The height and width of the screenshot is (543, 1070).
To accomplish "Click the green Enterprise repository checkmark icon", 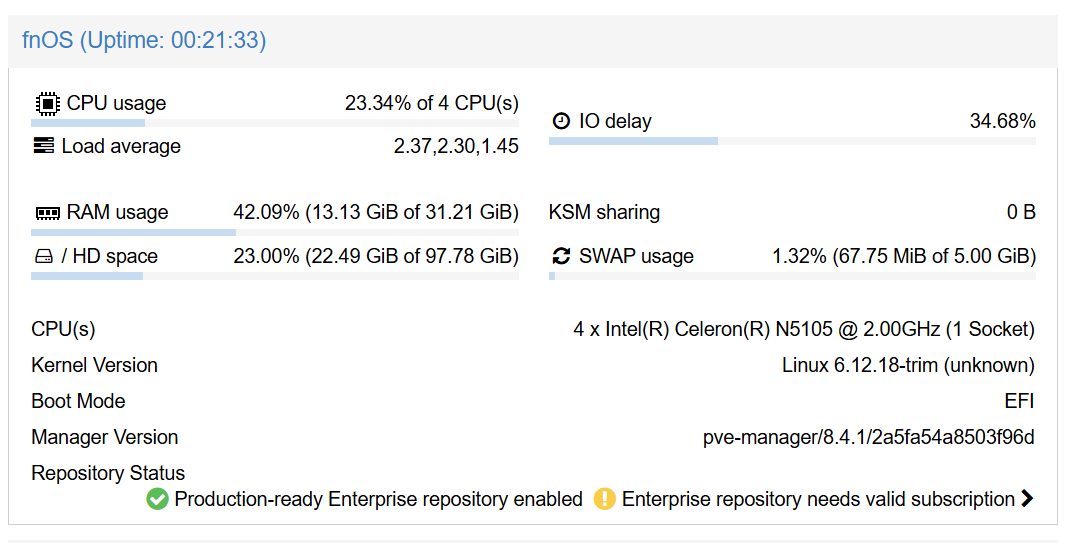I will click(x=157, y=499).
